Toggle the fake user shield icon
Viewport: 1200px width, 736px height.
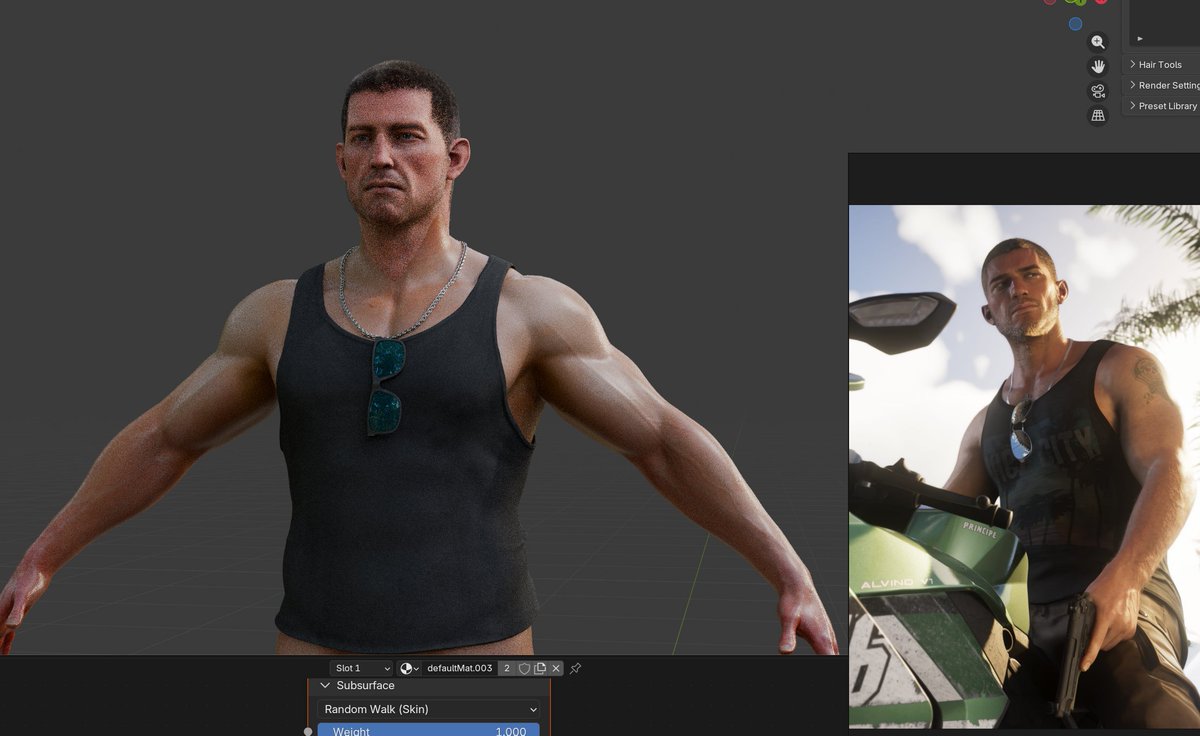524,668
